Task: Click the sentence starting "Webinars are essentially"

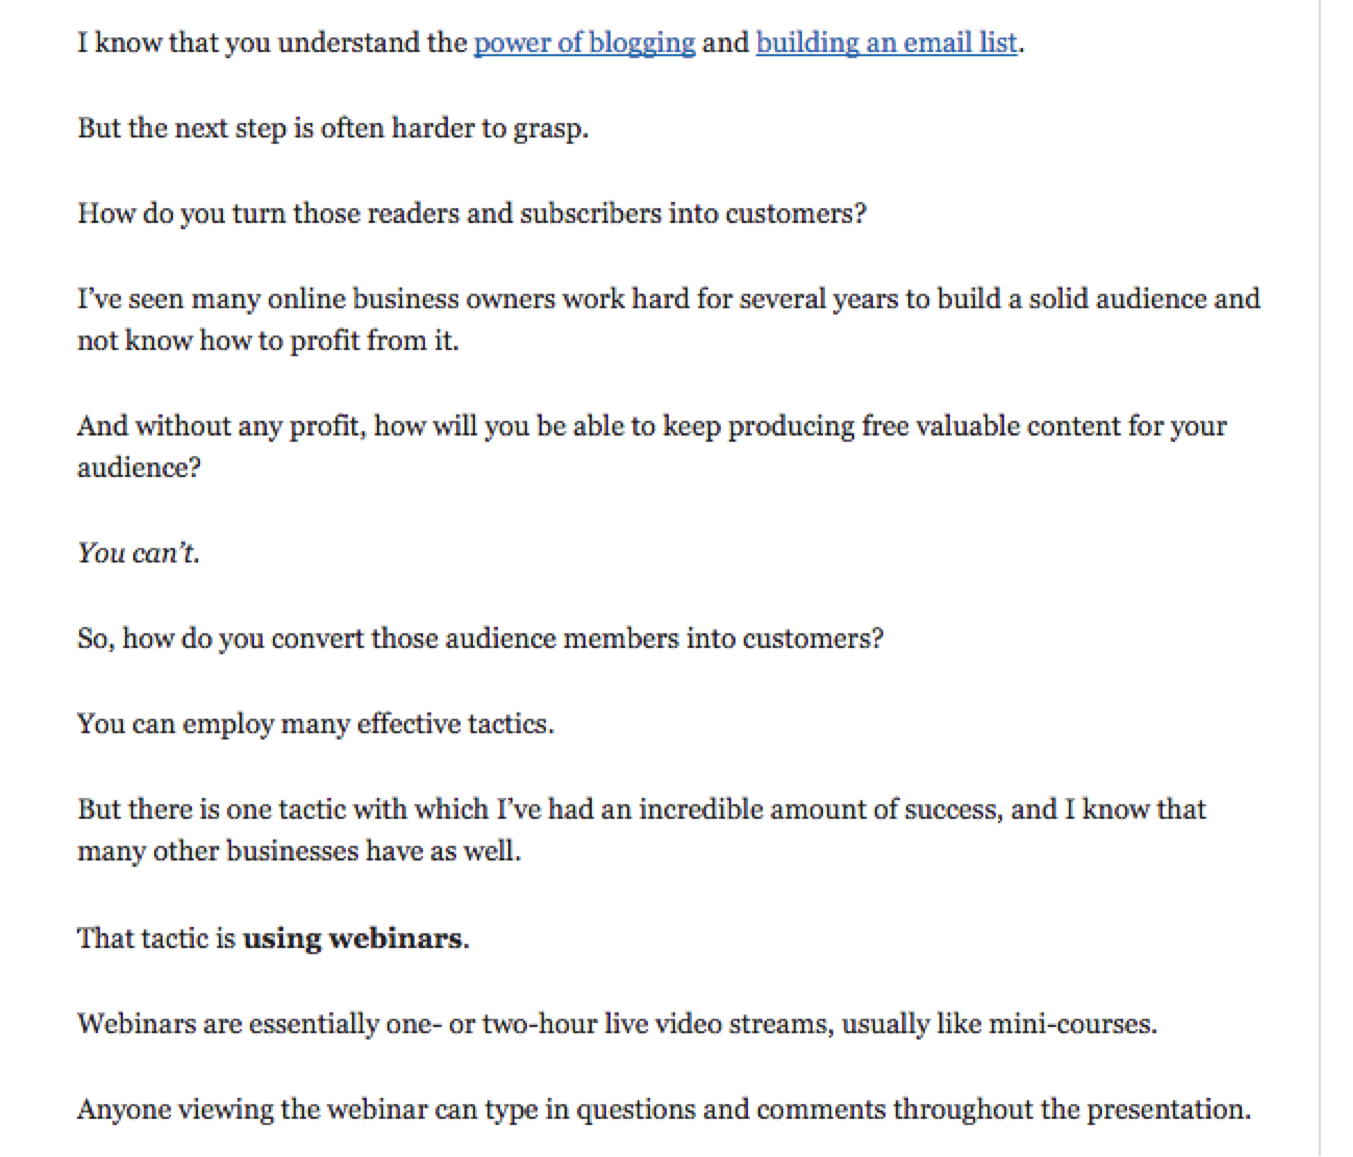Action: coord(617,1024)
